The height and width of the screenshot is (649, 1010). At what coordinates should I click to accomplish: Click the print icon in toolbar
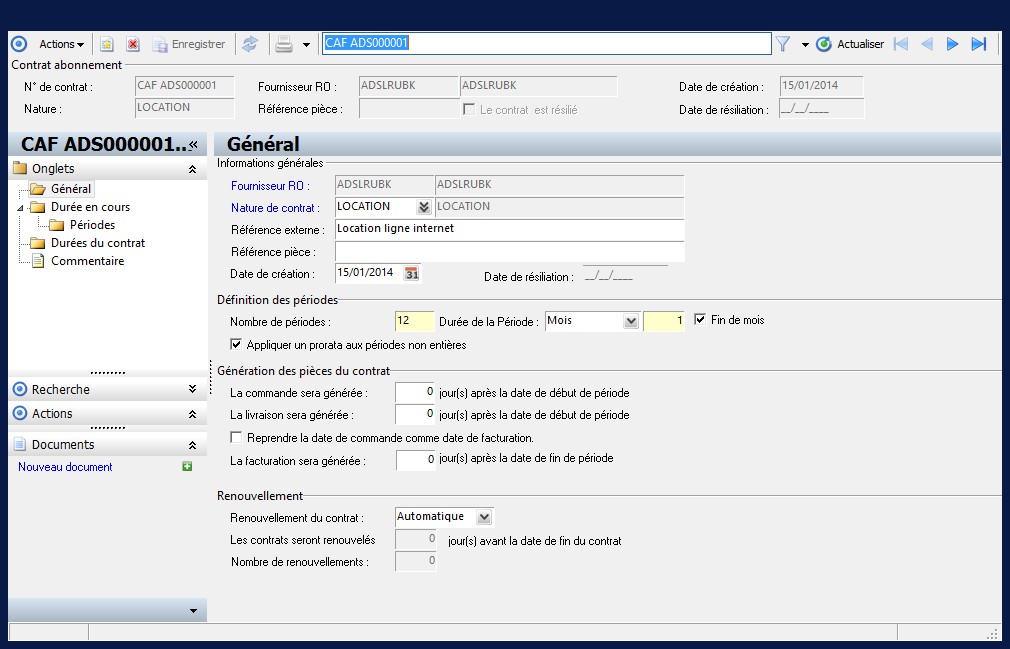coord(284,44)
